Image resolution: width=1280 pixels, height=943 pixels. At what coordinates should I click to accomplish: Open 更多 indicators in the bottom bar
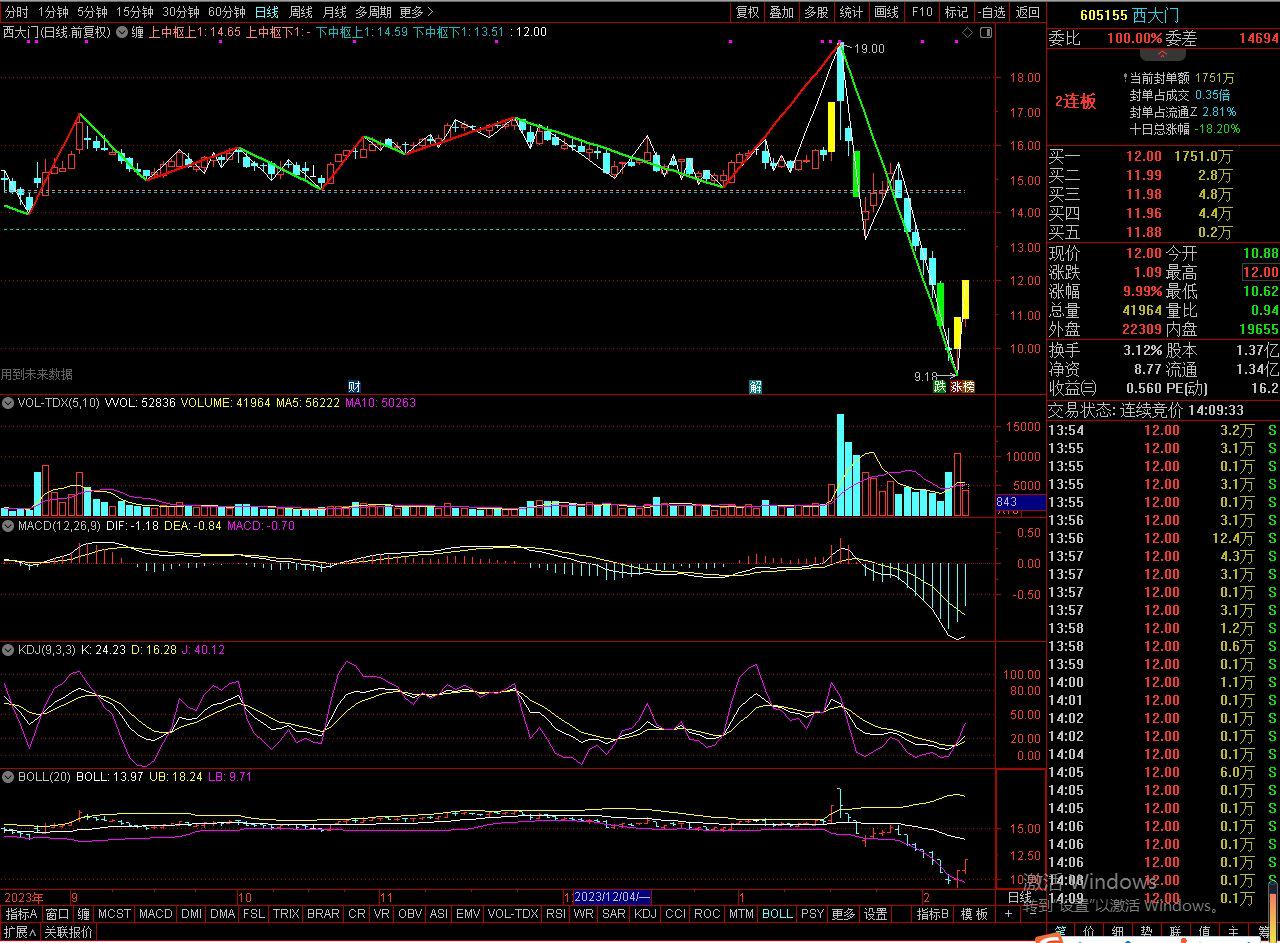coord(843,914)
